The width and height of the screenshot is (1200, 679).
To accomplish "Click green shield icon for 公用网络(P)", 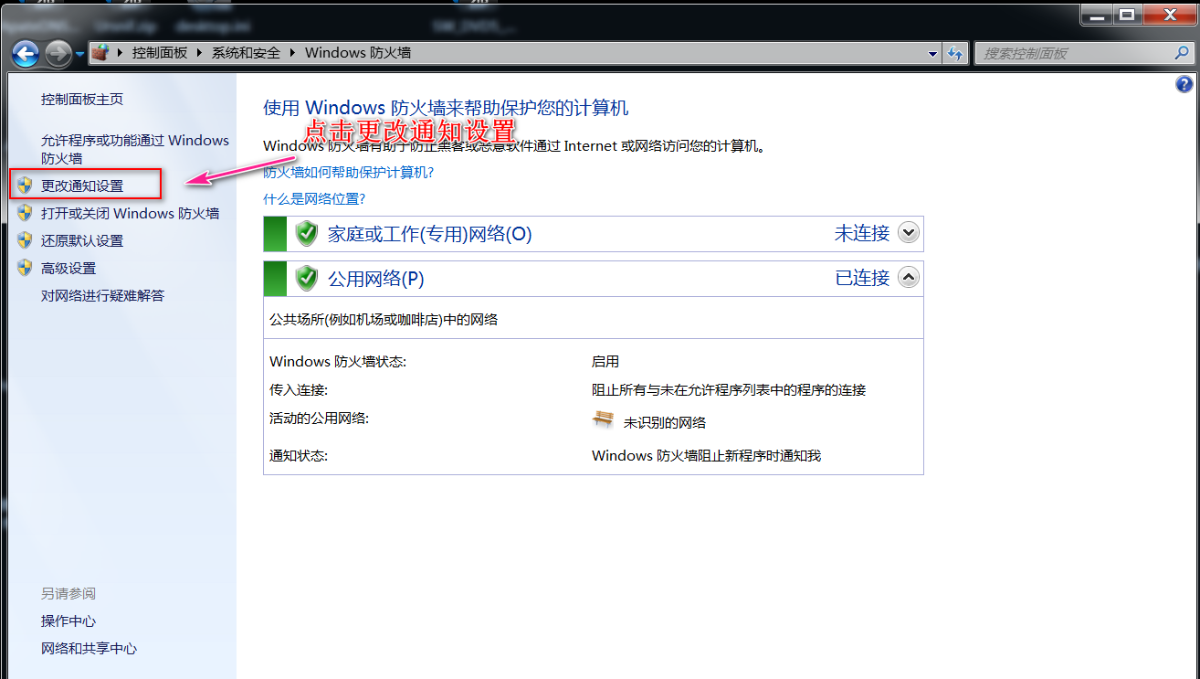I will click(306, 278).
